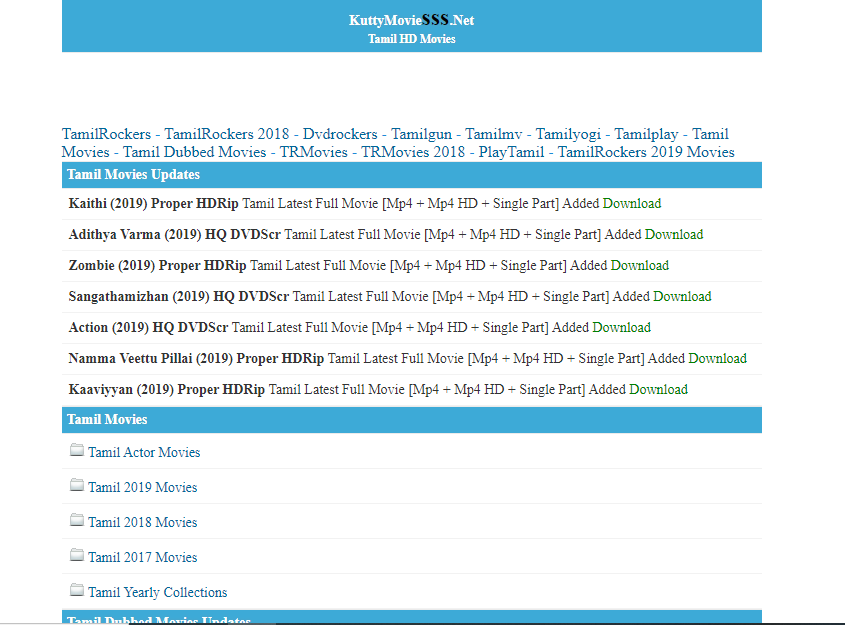Click the folder icon beside Tamil Yearly Collections
This screenshot has width=845, height=625.
pos(77,590)
